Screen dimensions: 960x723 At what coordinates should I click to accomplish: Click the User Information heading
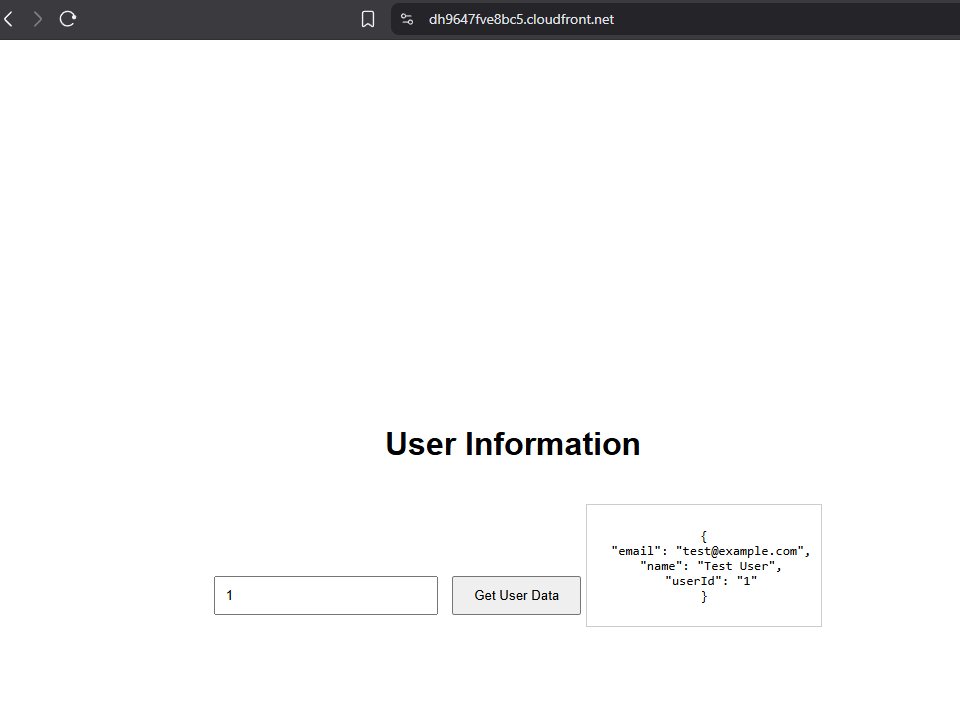[x=512, y=444]
